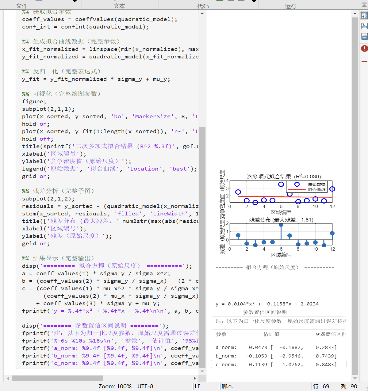
Task: Click the red error indicator icon
Action: 364,49
